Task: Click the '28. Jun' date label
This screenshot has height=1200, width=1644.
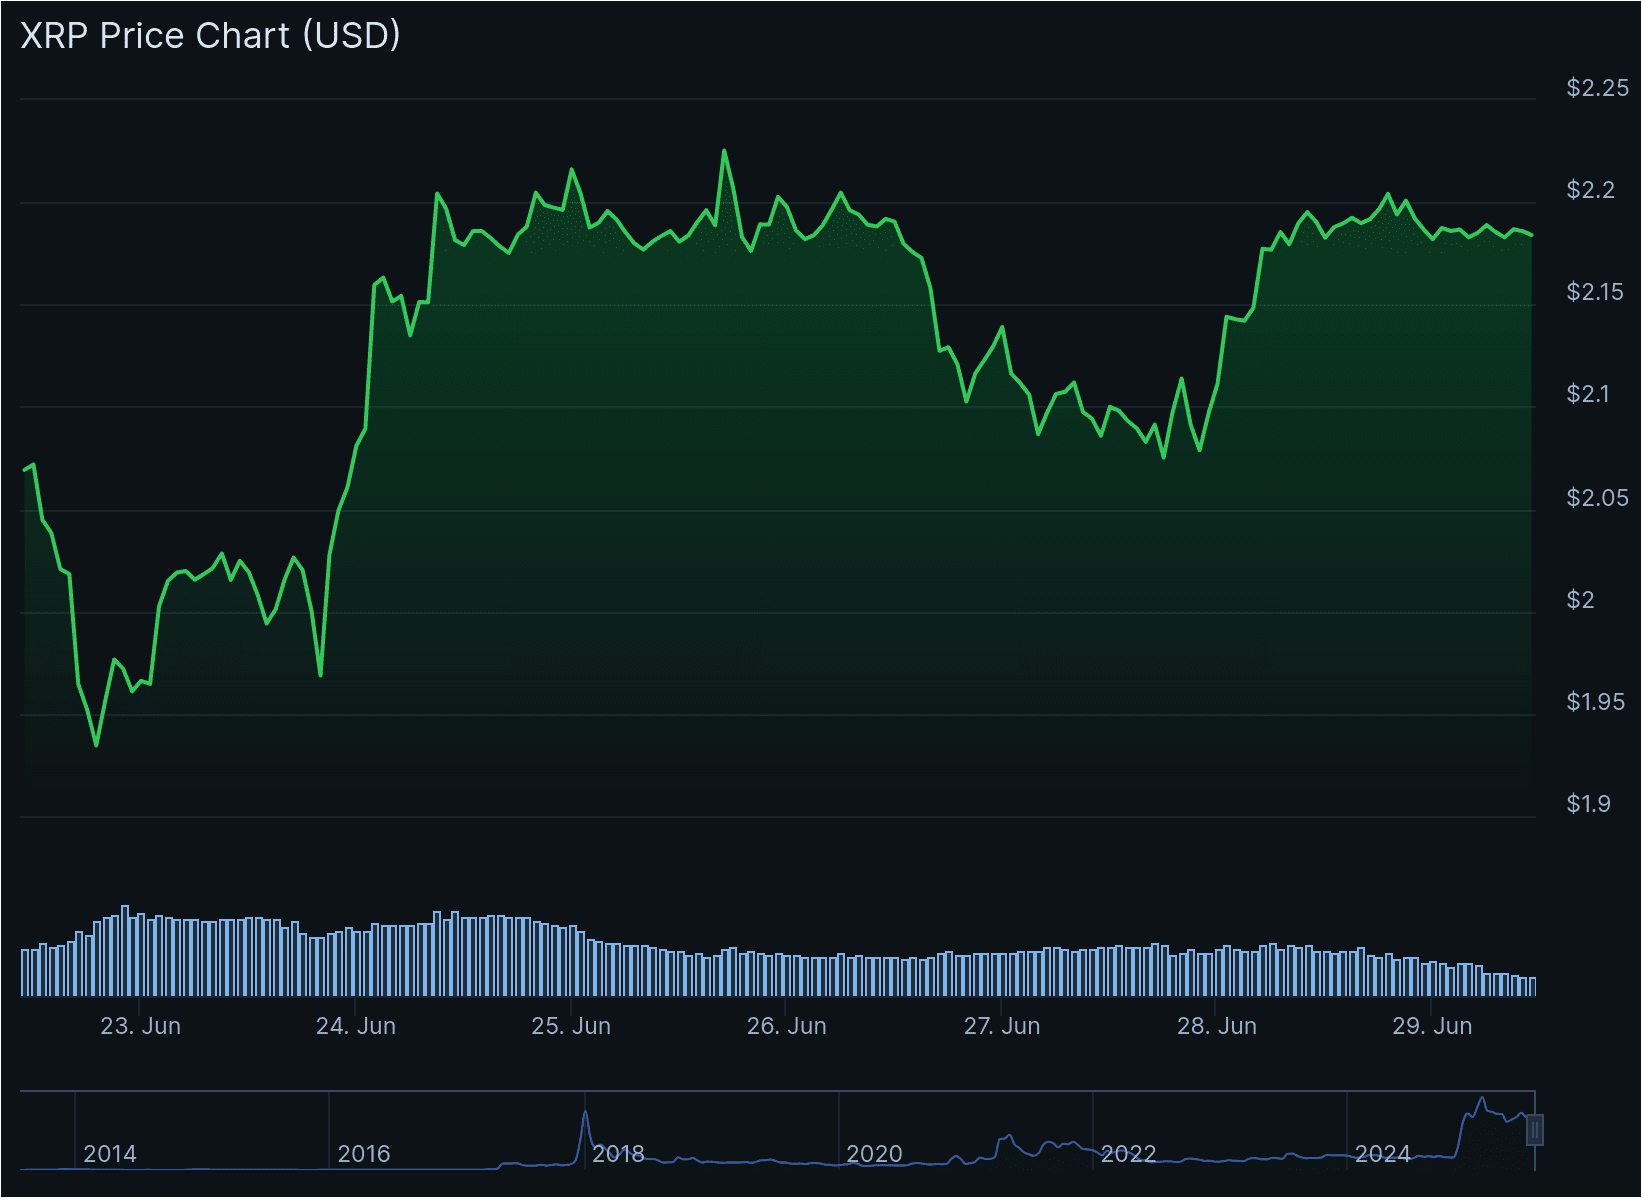Action: 1217,1026
